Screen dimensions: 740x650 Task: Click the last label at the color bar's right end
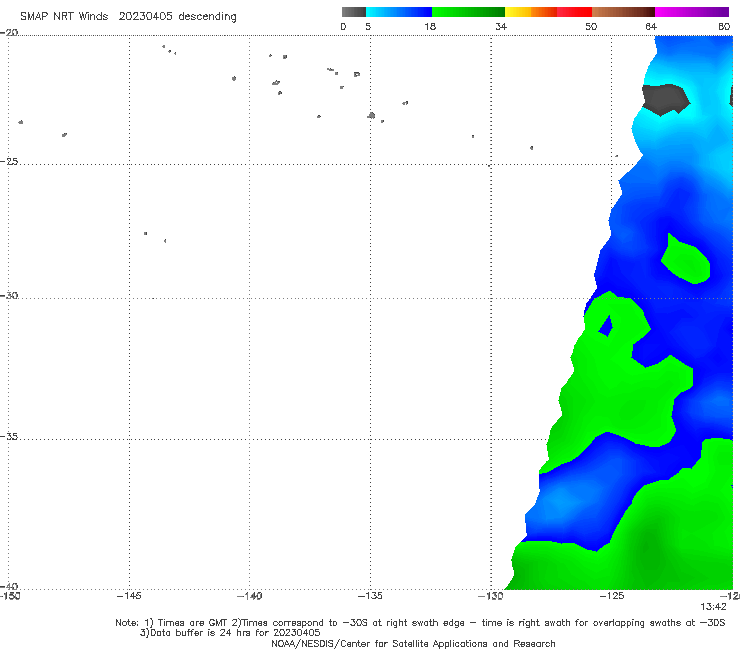coord(724,26)
